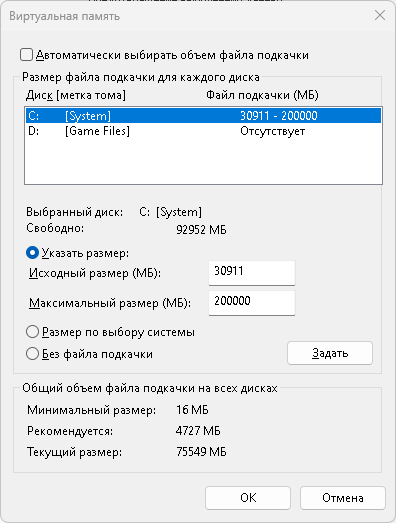396x523 pixels.
Task: Click the Диск [метка тома] column header
Action: [x=76, y=95]
